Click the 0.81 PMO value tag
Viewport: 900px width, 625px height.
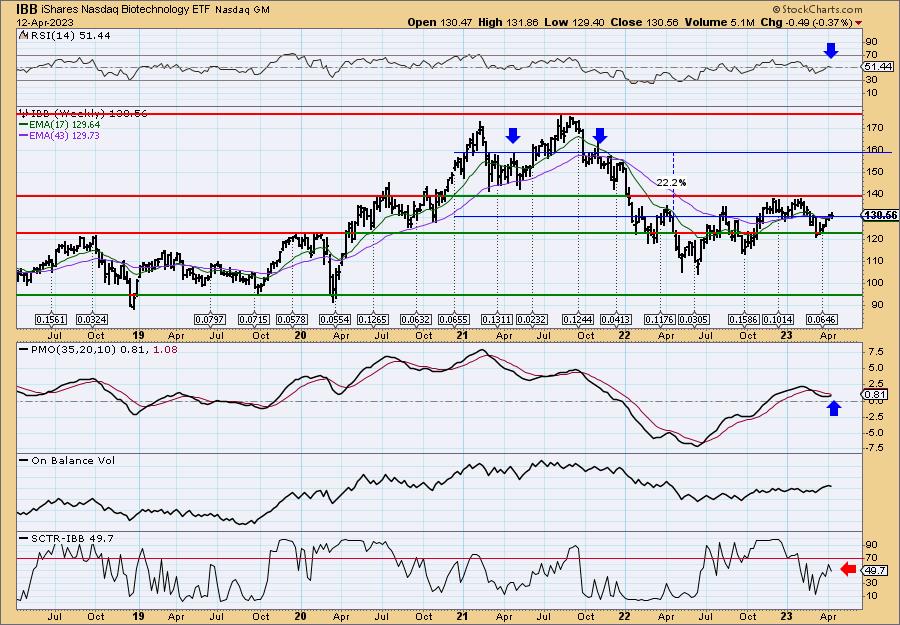[875, 394]
